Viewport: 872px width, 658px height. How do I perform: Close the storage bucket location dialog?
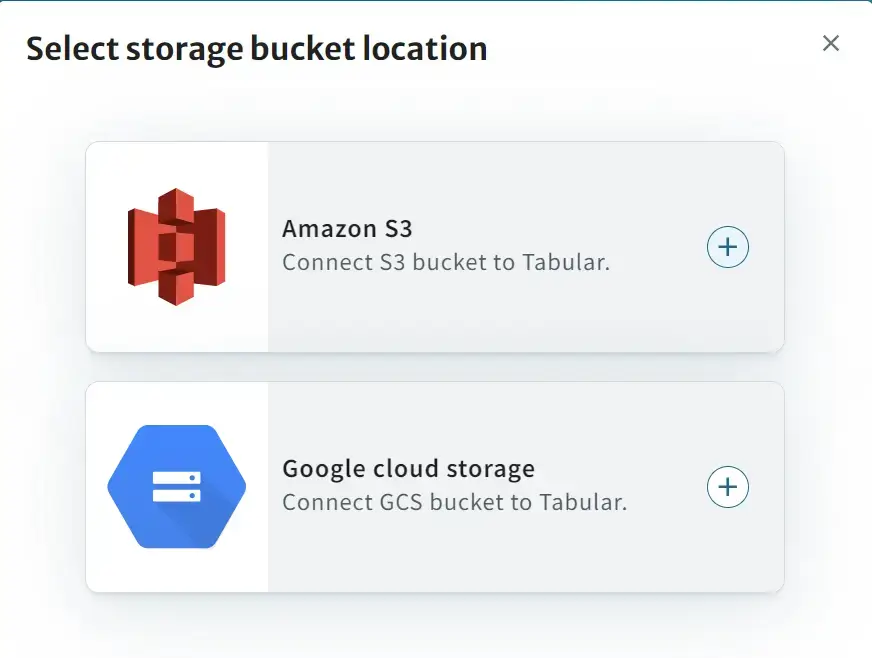point(830,43)
